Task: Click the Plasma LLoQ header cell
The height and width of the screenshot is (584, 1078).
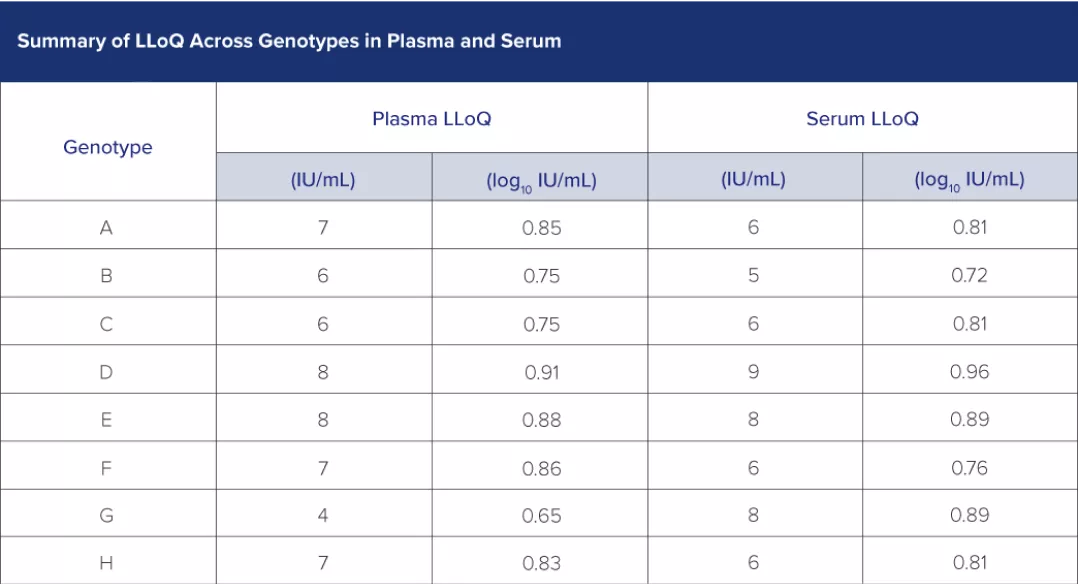Action: (432, 119)
